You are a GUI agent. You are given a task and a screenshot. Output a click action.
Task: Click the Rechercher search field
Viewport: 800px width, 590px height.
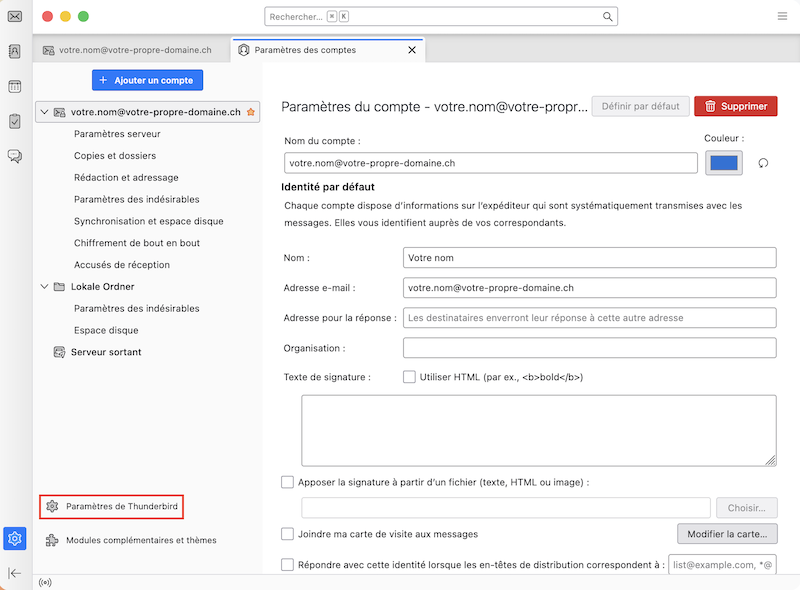pos(441,16)
